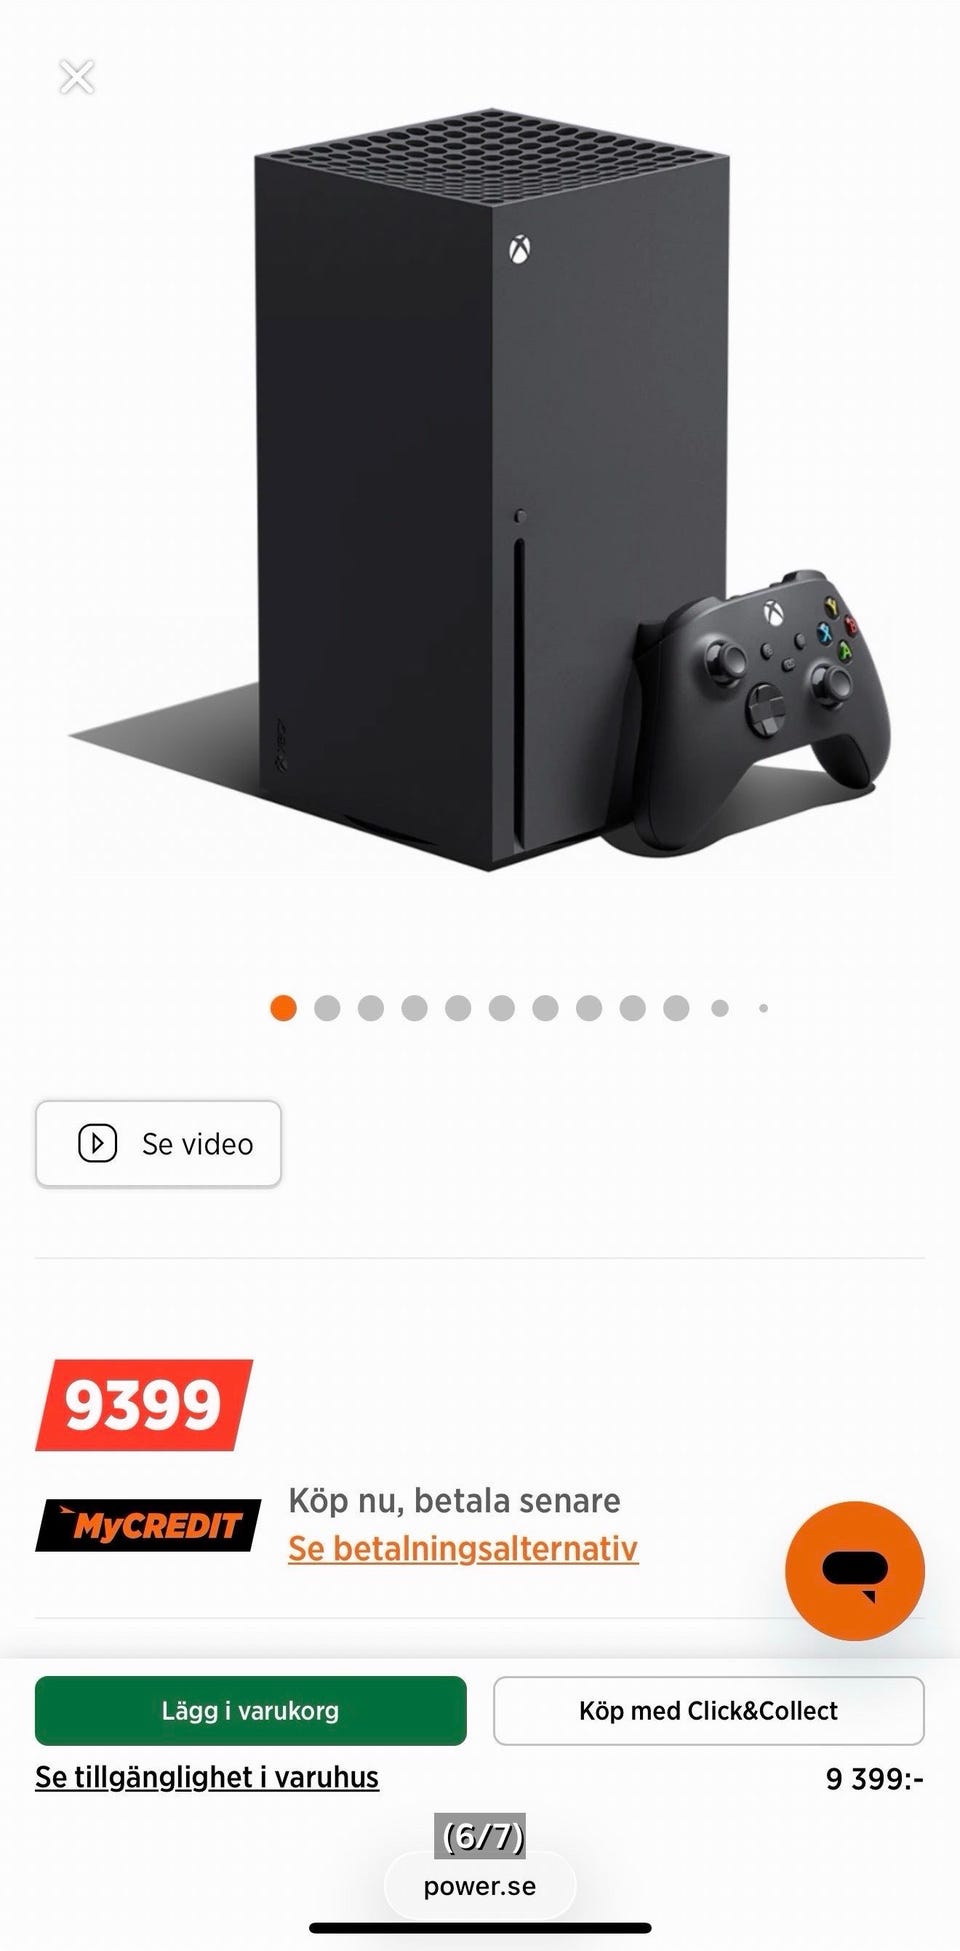Jump to the fifth carousel dot
The height and width of the screenshot is (1951, 960).
click(x=458, y=1008)
